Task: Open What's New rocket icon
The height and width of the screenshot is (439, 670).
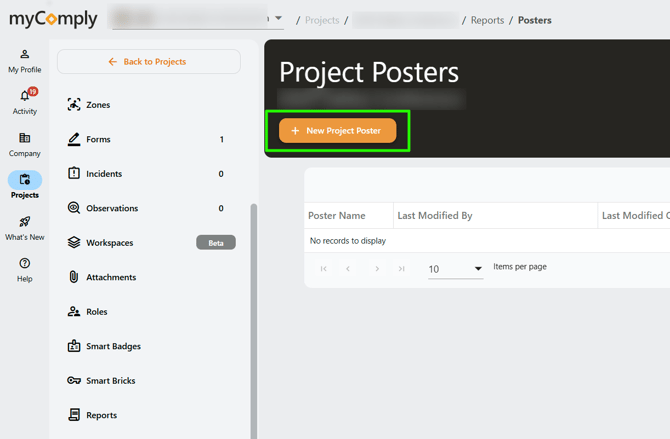Action: [25, 228]
